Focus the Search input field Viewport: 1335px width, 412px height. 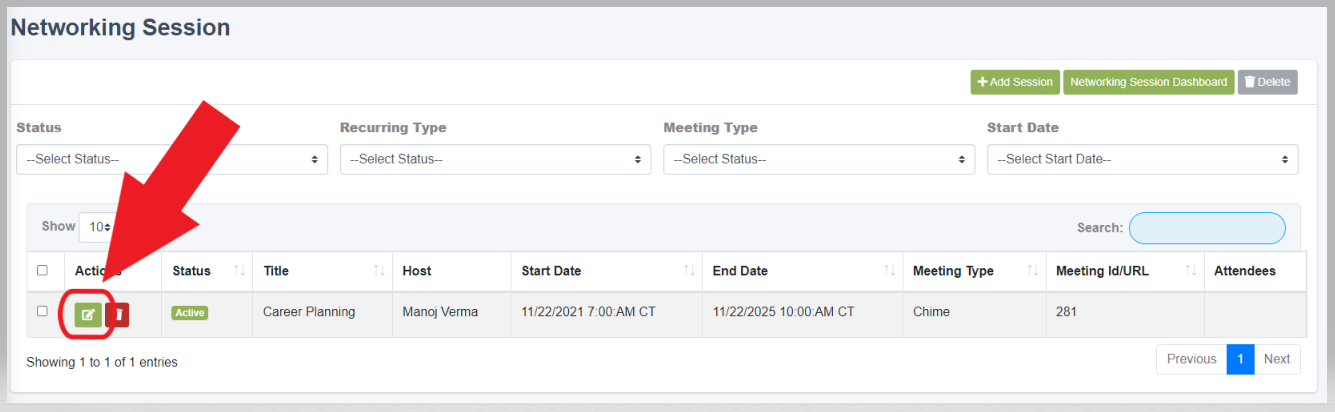1207,228
